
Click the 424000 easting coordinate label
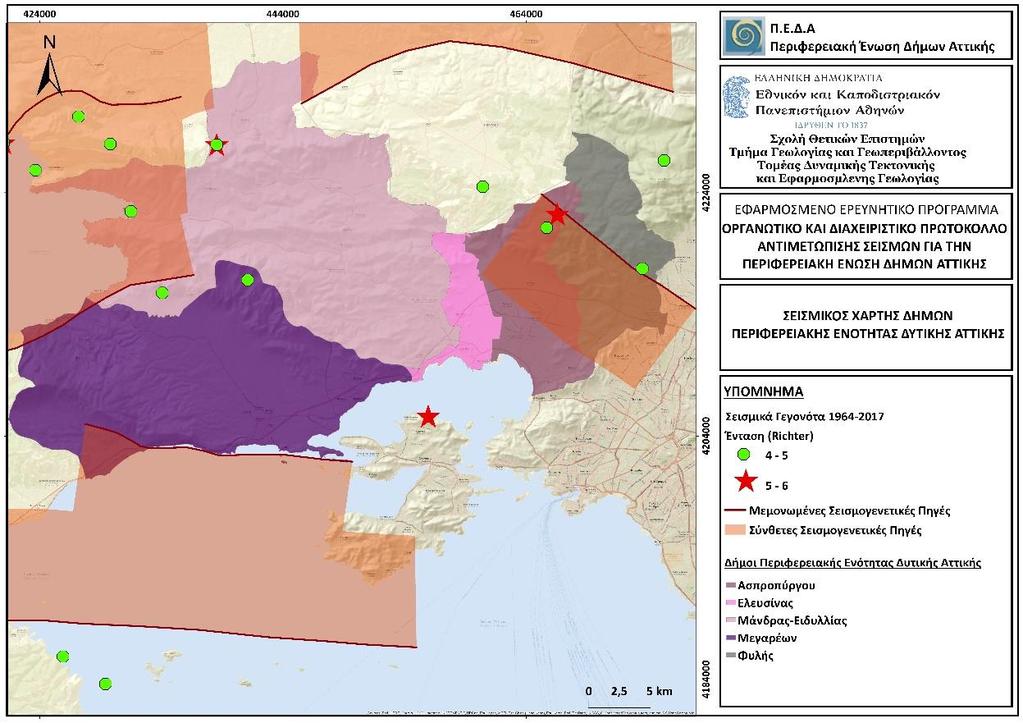[40, 14]
